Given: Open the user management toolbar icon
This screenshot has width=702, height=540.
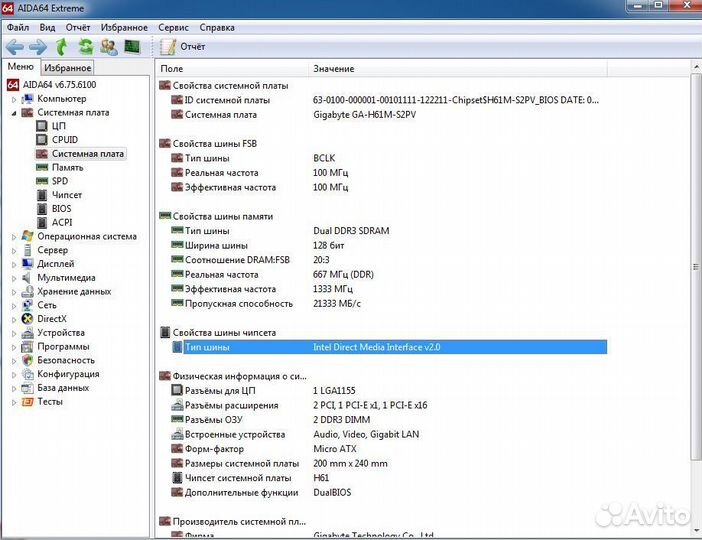Looking at the screenshot, I should (x=109, y=47).
